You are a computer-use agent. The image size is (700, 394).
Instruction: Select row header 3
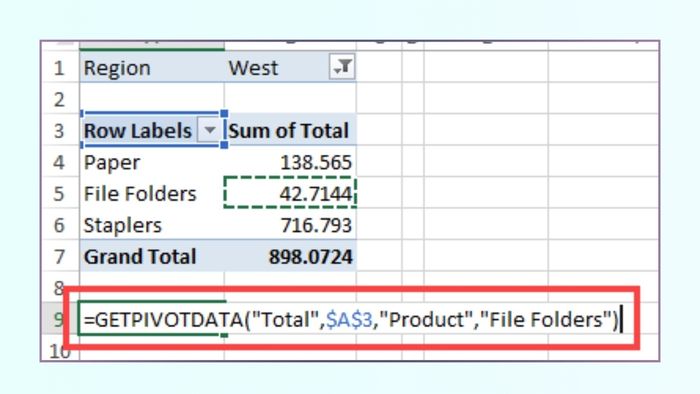60,130
